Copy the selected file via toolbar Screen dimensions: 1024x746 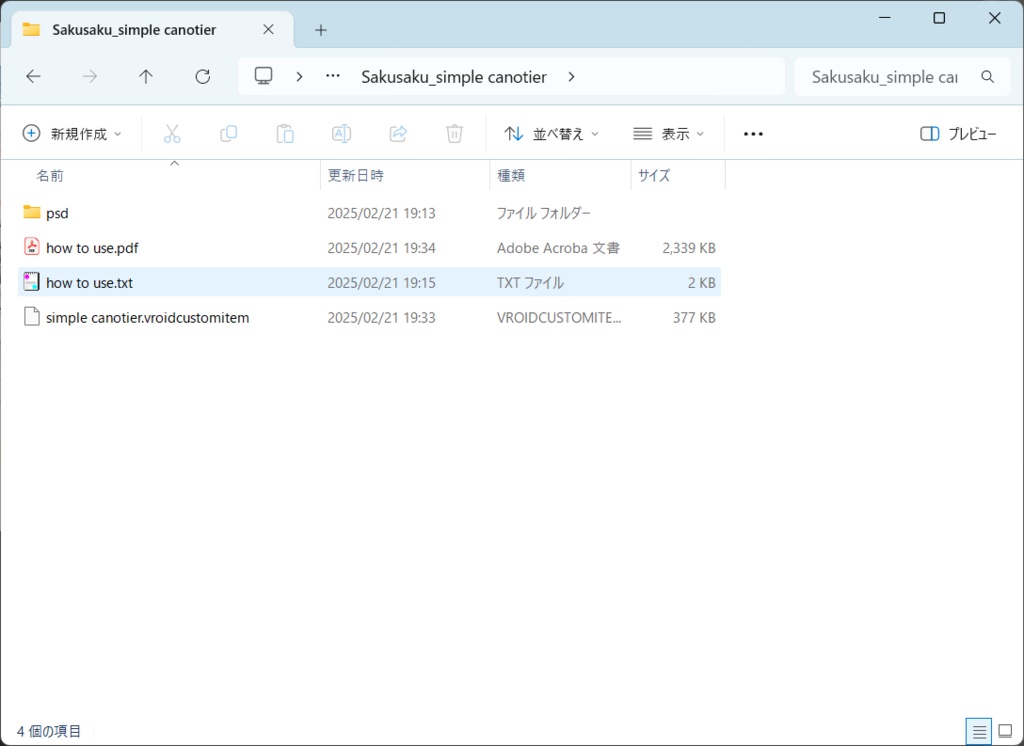click(229, 134)
